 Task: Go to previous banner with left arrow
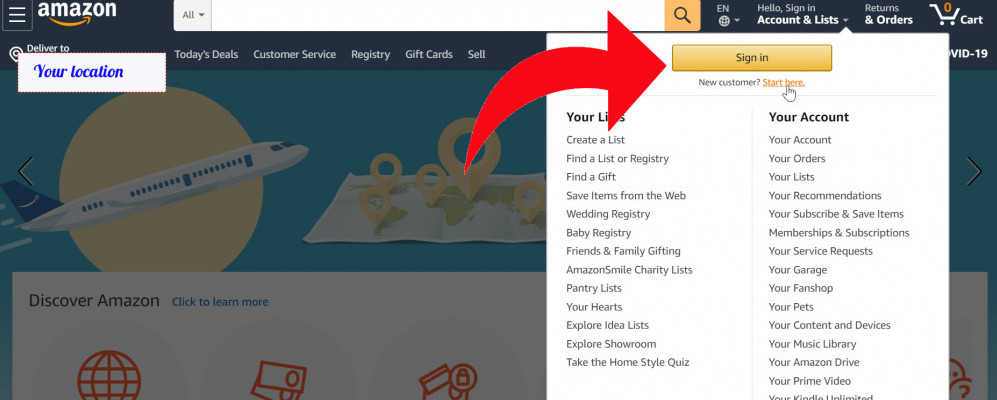pyautogui.click(x=25, y=171)
